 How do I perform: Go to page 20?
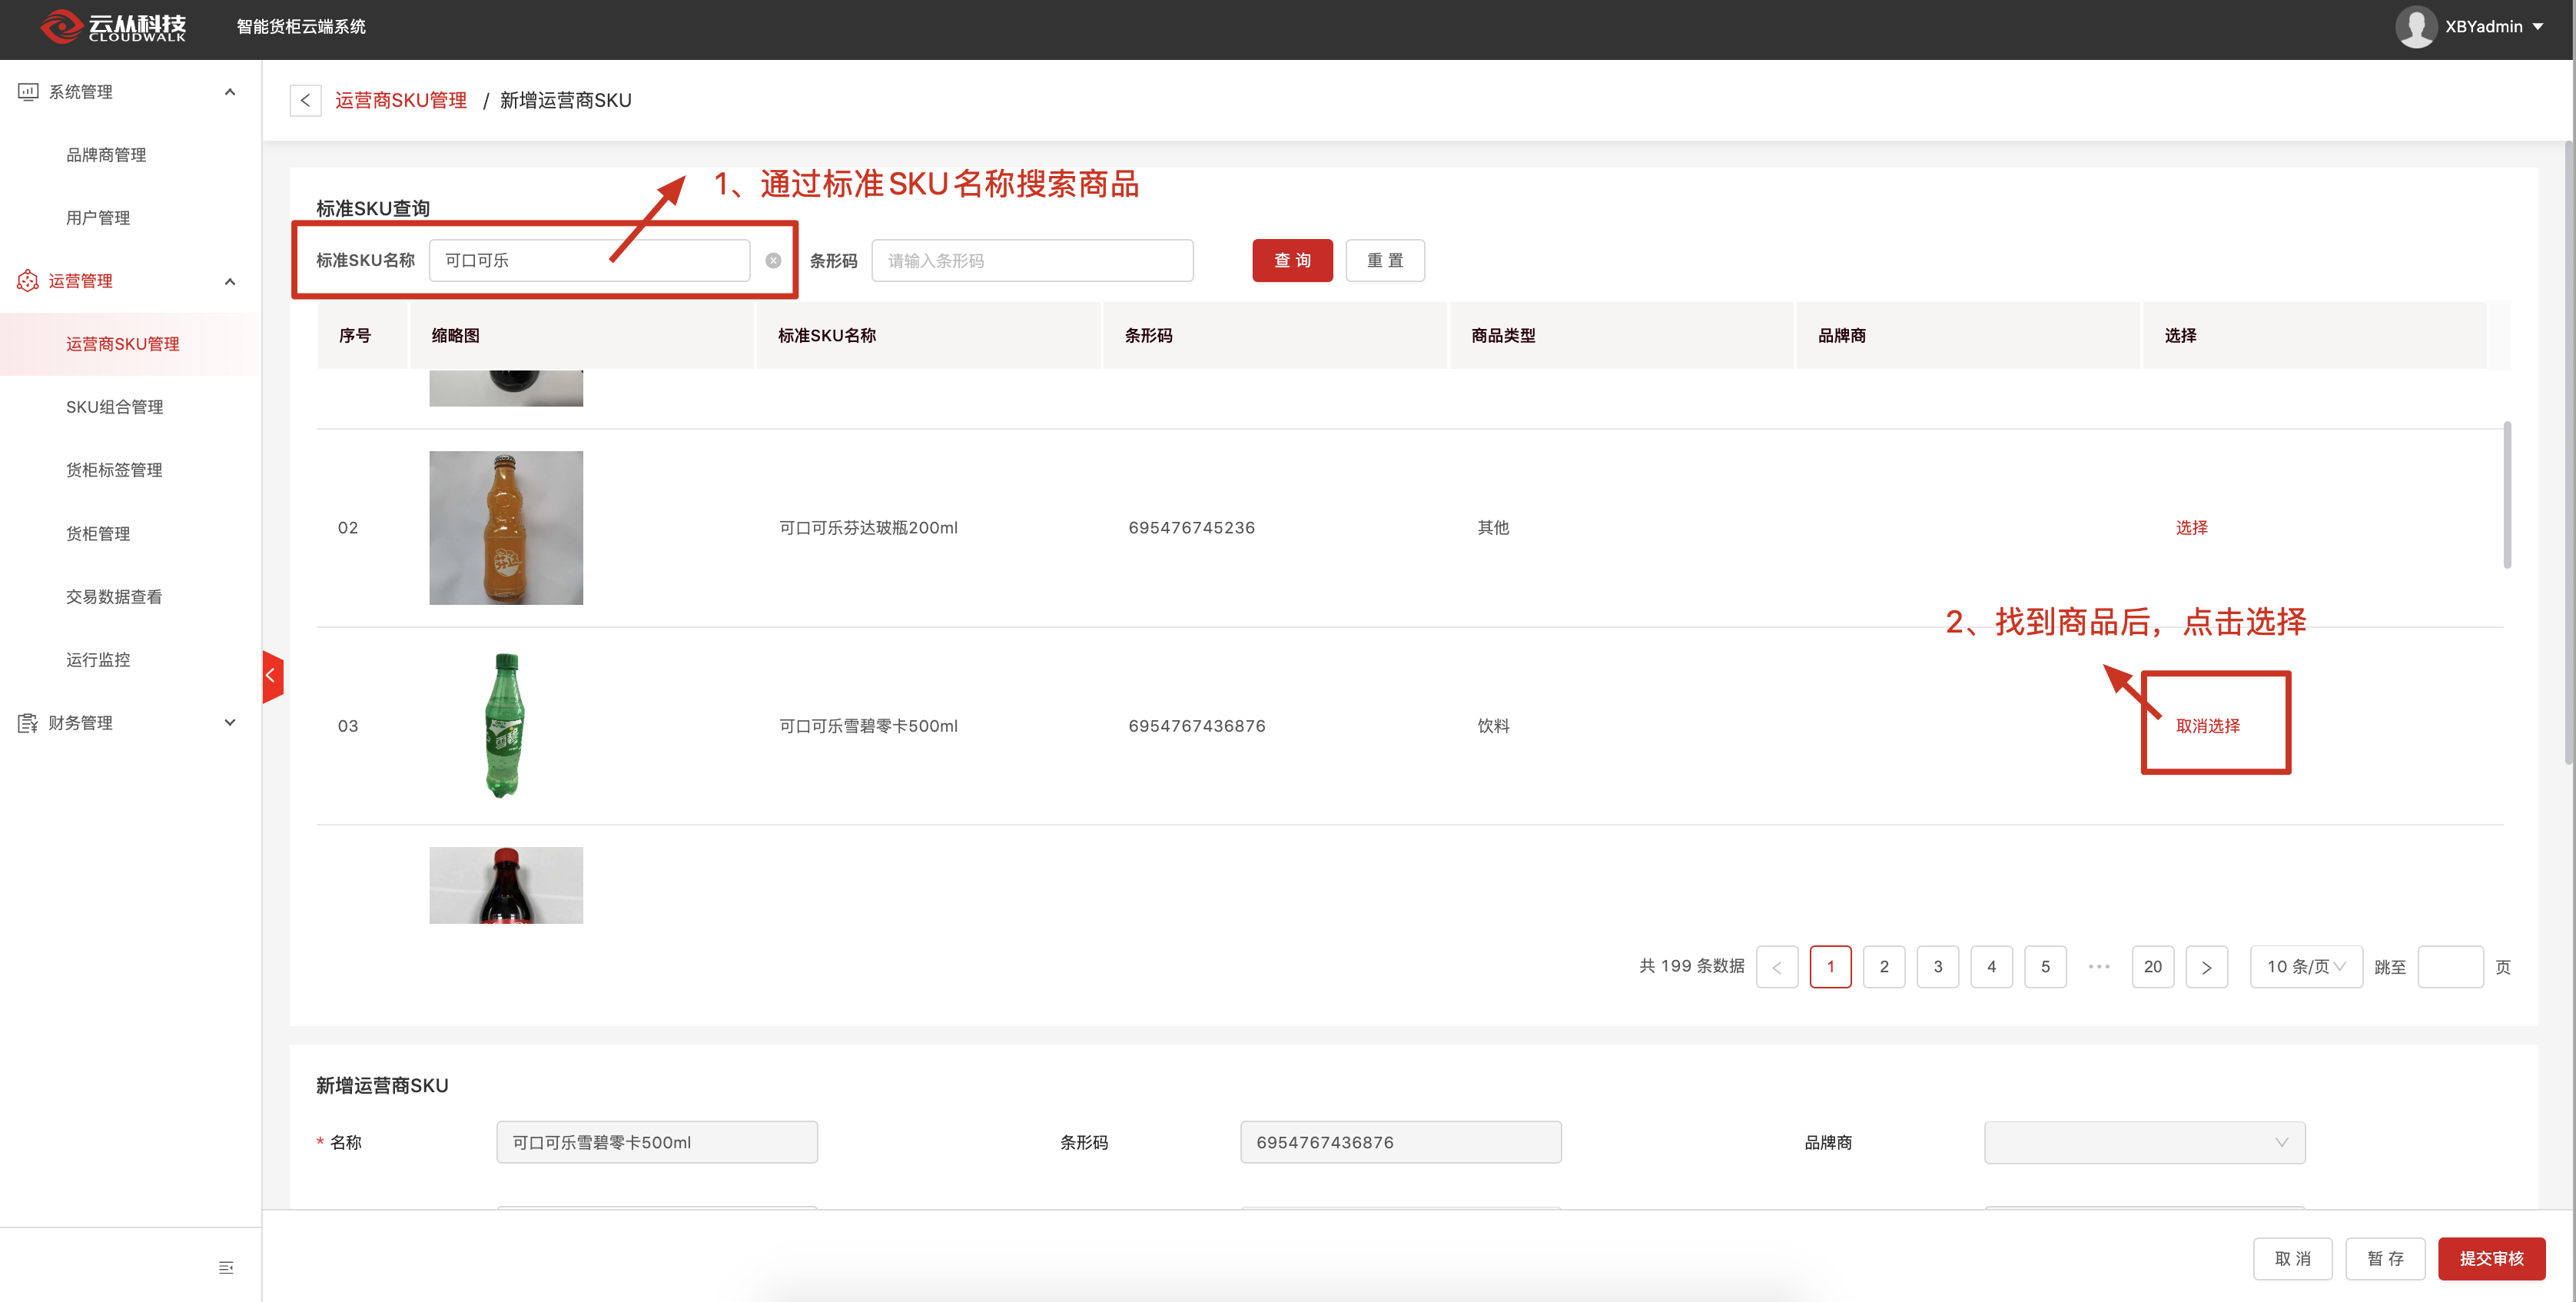[x=2153, y=967]
